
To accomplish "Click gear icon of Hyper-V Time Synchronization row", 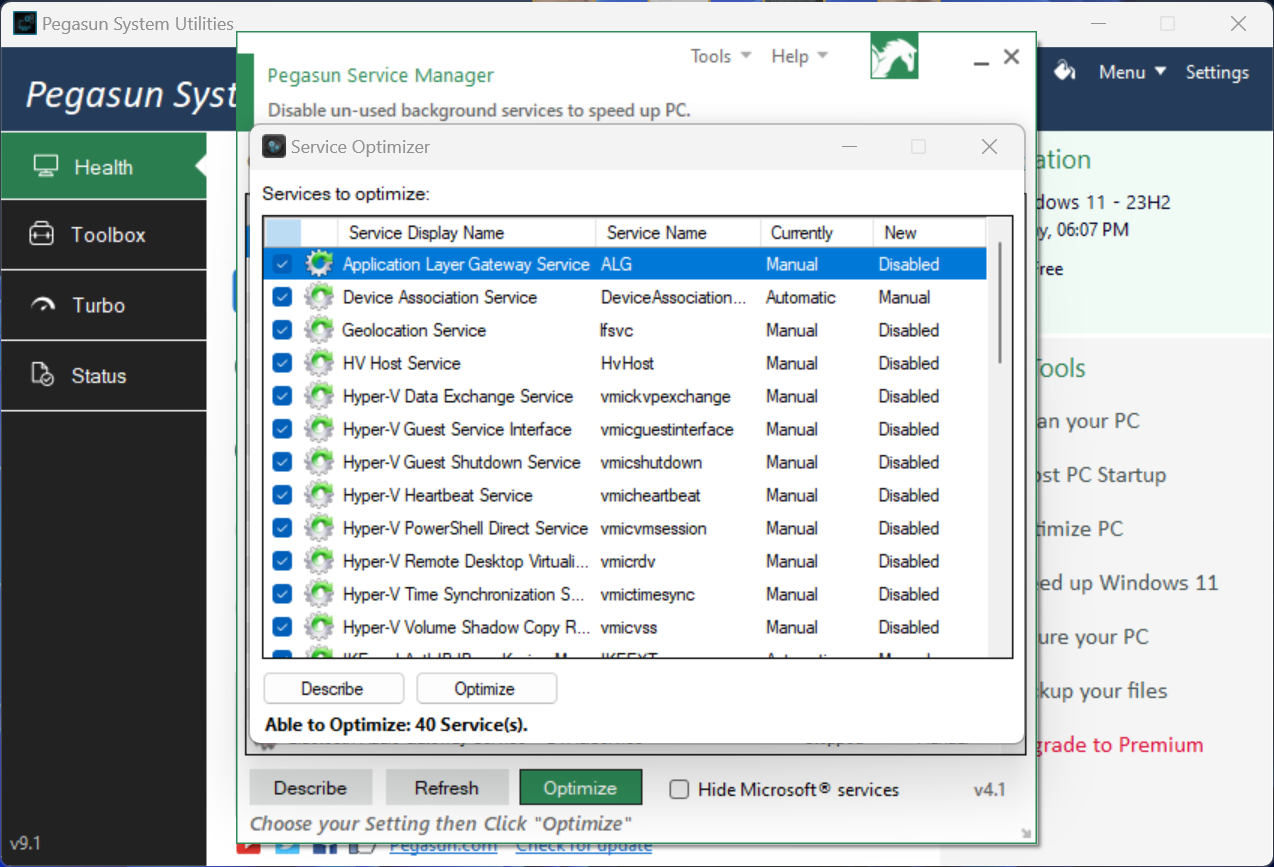I will [x=319, y=594].
